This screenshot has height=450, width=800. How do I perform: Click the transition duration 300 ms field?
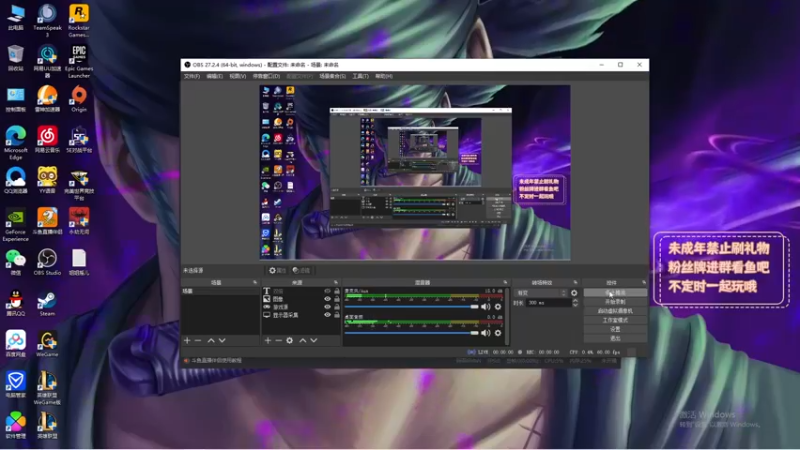(549, 303)
